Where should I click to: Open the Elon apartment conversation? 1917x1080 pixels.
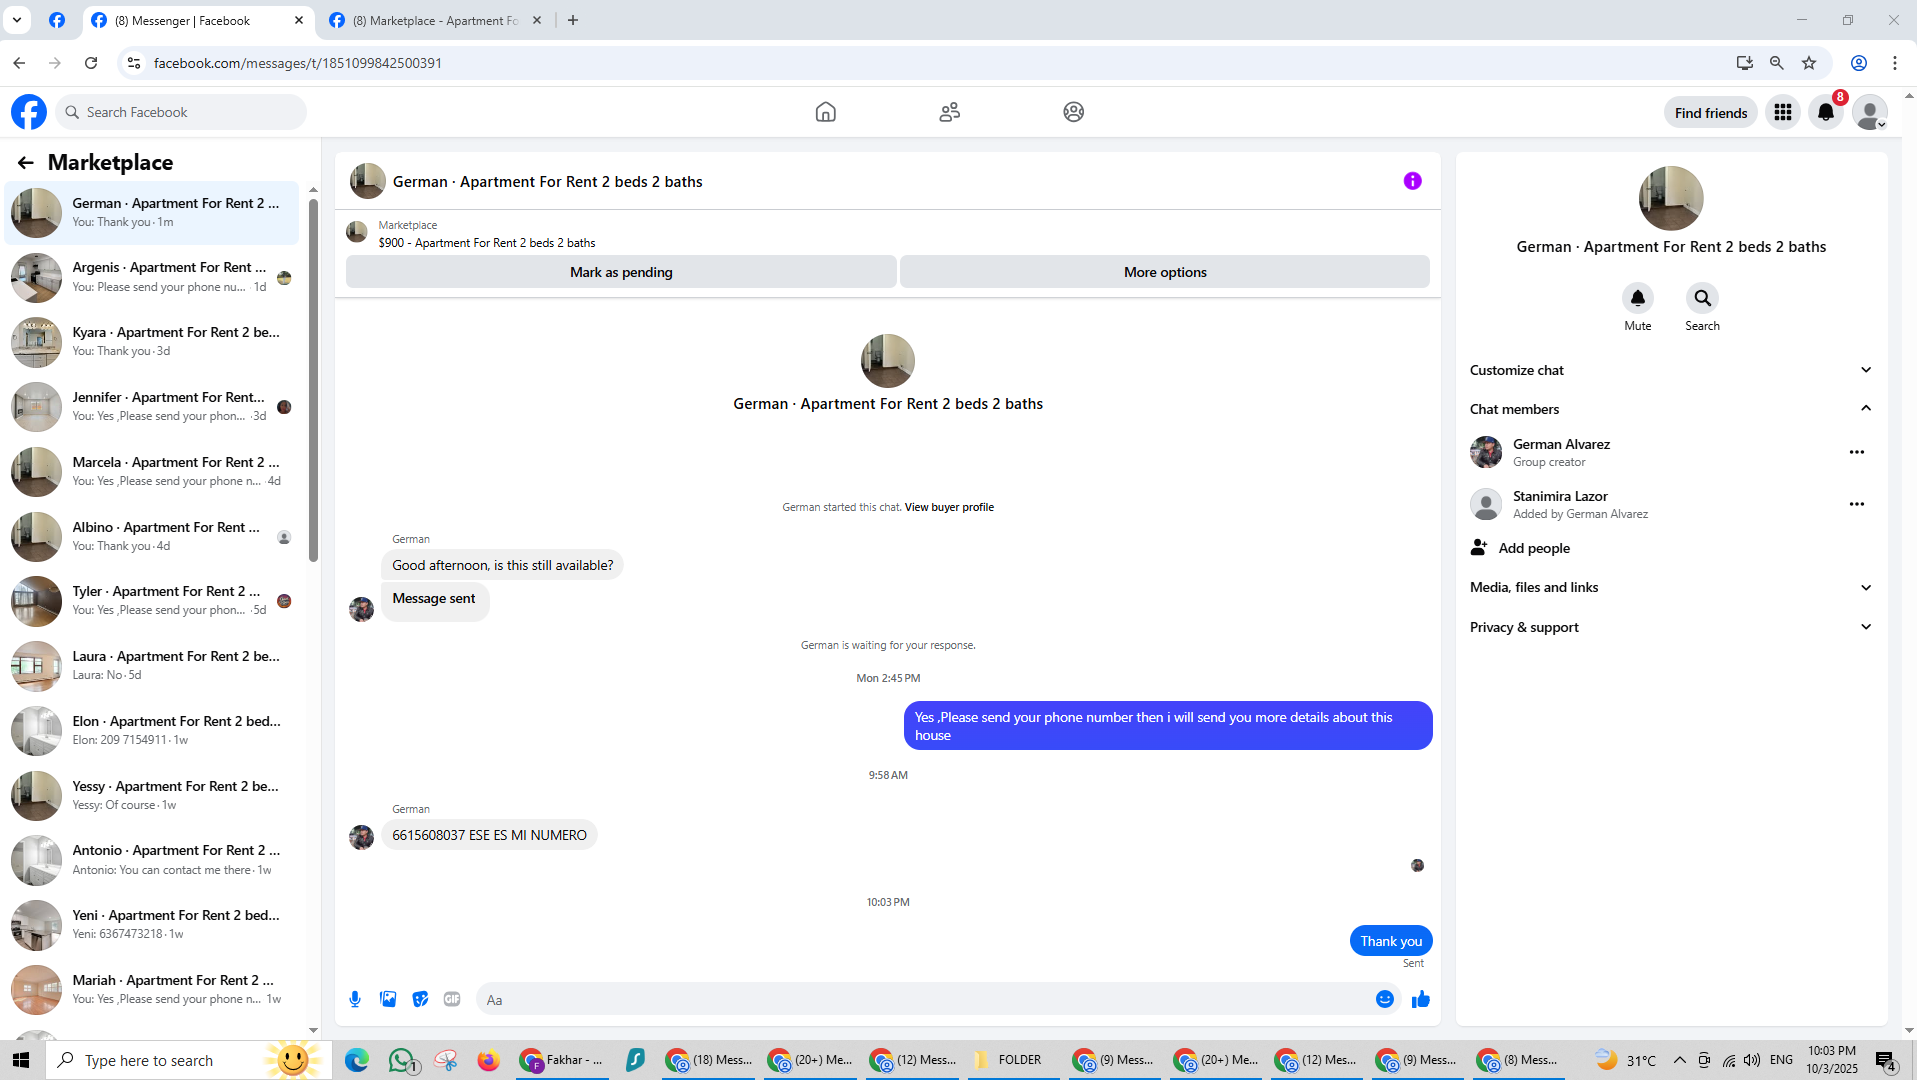click(152, 731)
